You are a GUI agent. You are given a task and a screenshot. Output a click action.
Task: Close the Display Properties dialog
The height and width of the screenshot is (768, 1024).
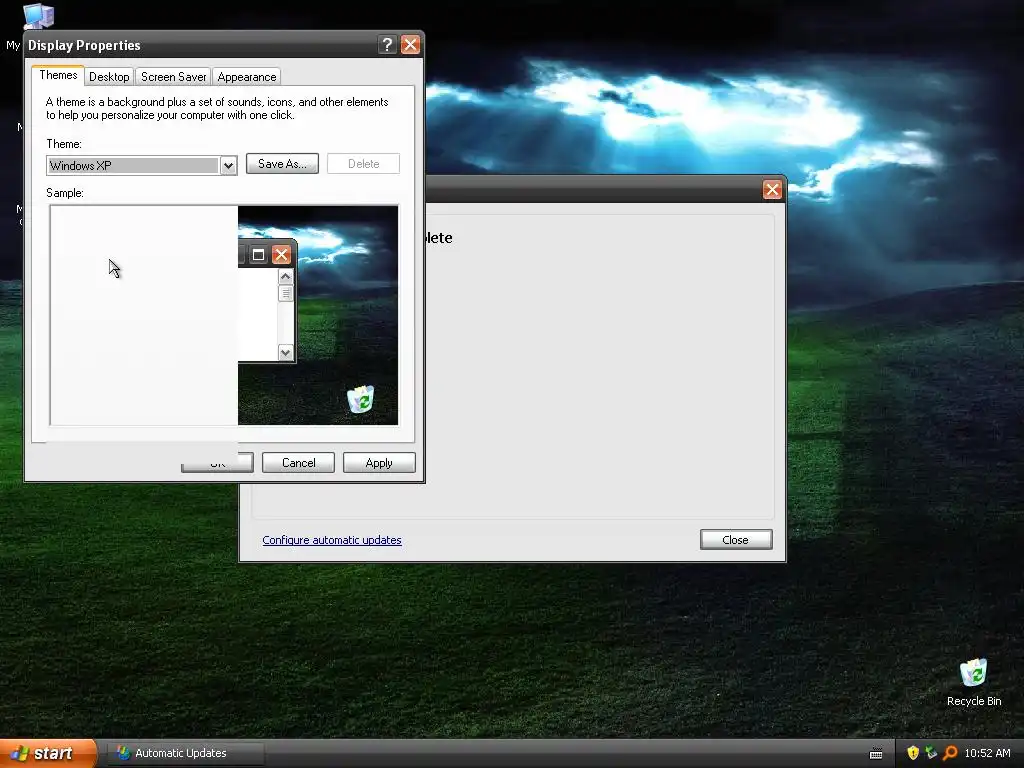[x=410, y=44]
